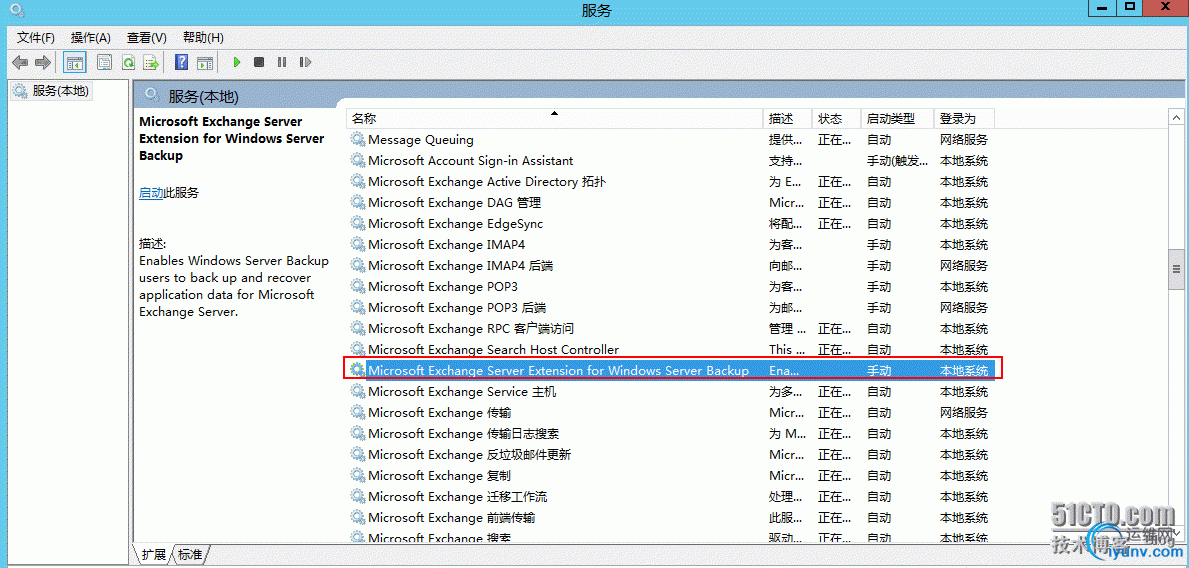Viewport: 1189px width, 568px height.
Task: Click the gear icon of Exchange Server Extension for Windows Server Backup
Action: [x=357, y=370]
